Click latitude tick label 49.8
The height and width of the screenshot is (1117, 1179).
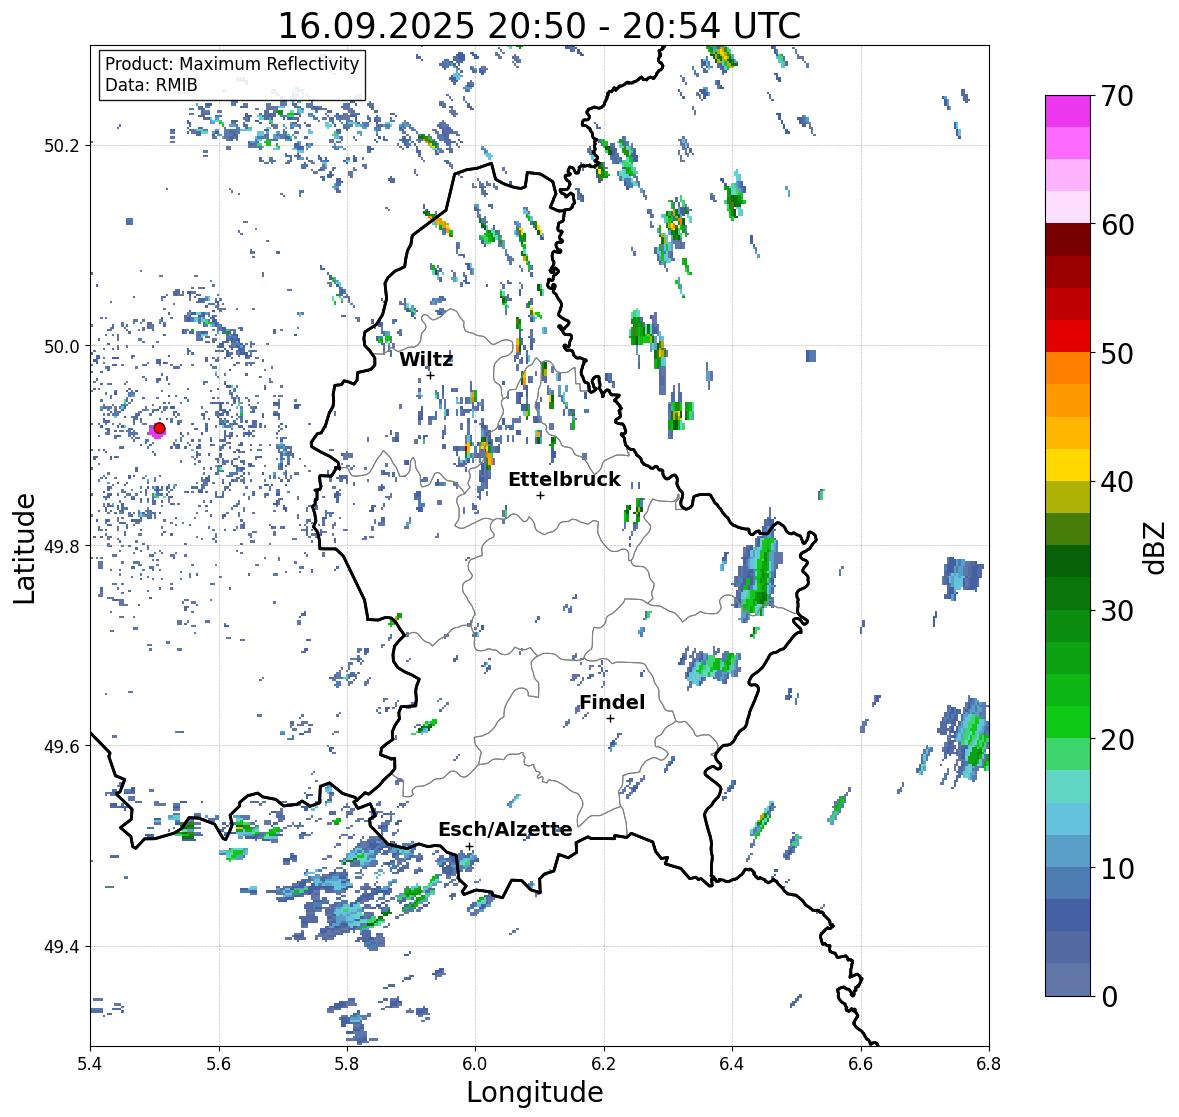pyautogui.click(x=62, y=546)
